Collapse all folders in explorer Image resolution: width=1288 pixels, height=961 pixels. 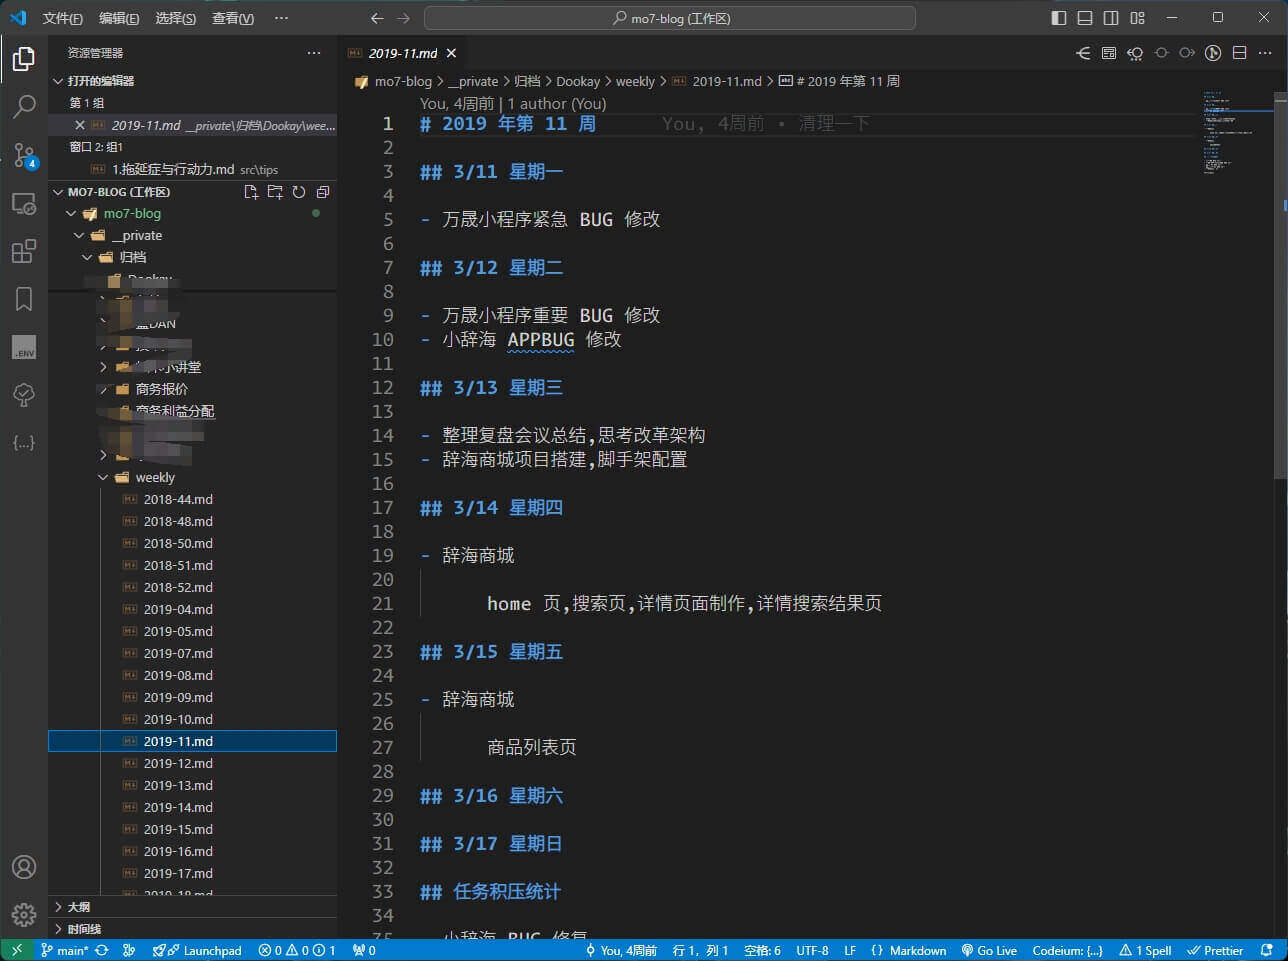click(323, 192)
